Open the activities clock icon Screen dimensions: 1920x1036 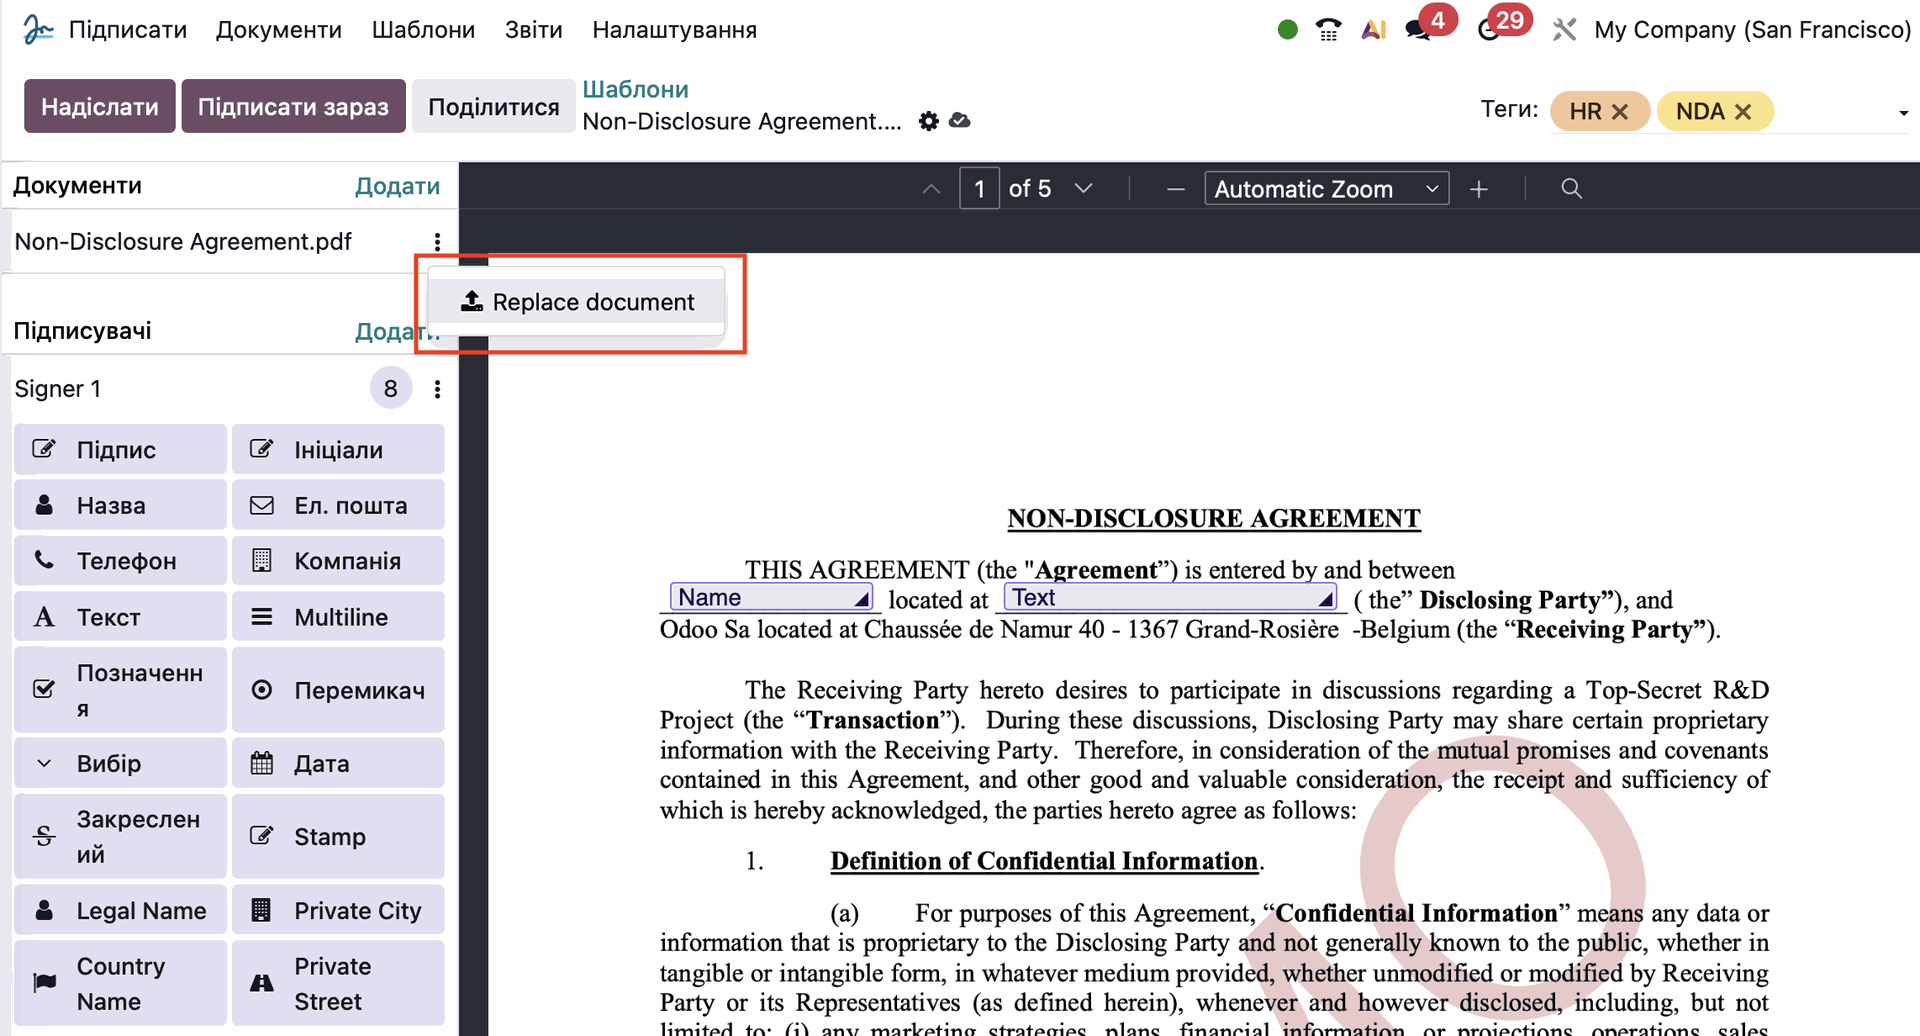pos(1488,30)
